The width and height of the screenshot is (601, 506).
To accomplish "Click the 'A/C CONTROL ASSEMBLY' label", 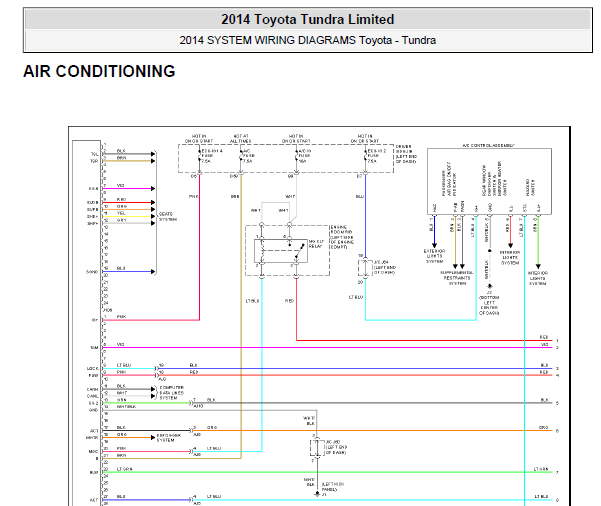I will point(488,145).
